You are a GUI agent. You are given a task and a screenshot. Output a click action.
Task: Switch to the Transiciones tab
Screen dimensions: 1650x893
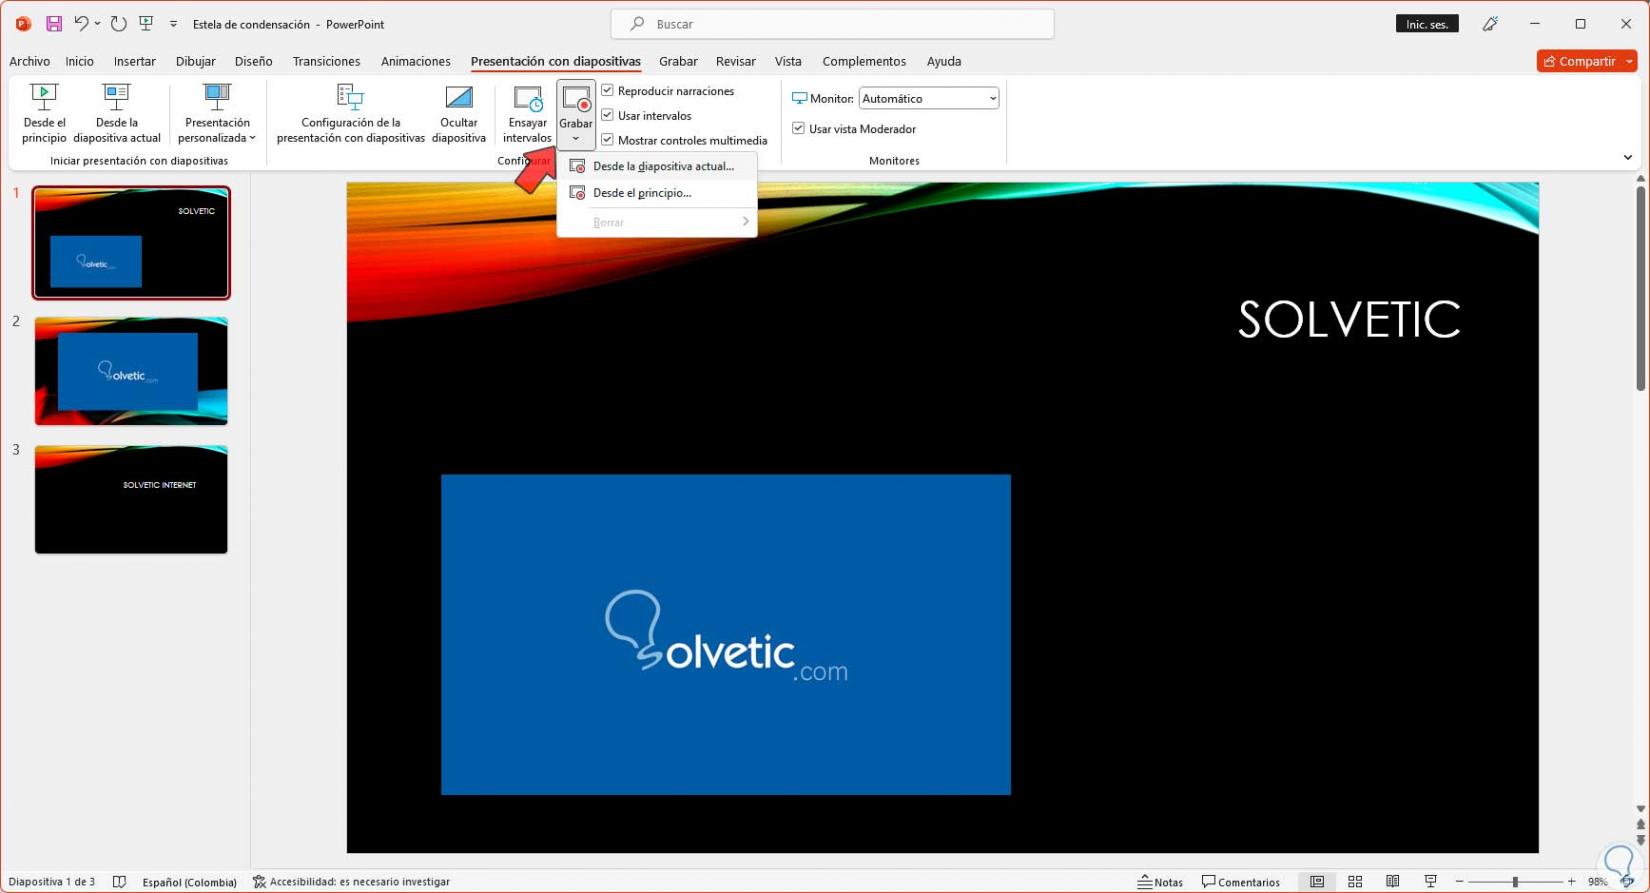[x=326, y=61]
